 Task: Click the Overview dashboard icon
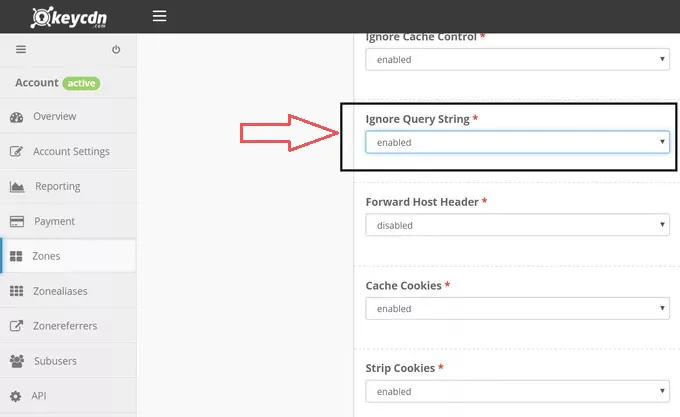[16, 117]
